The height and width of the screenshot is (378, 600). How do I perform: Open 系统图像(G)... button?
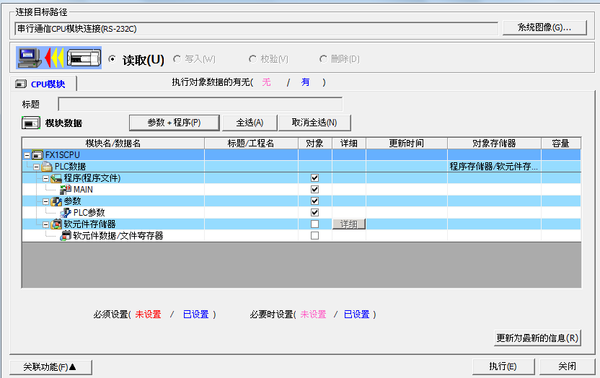pos(545,28)
